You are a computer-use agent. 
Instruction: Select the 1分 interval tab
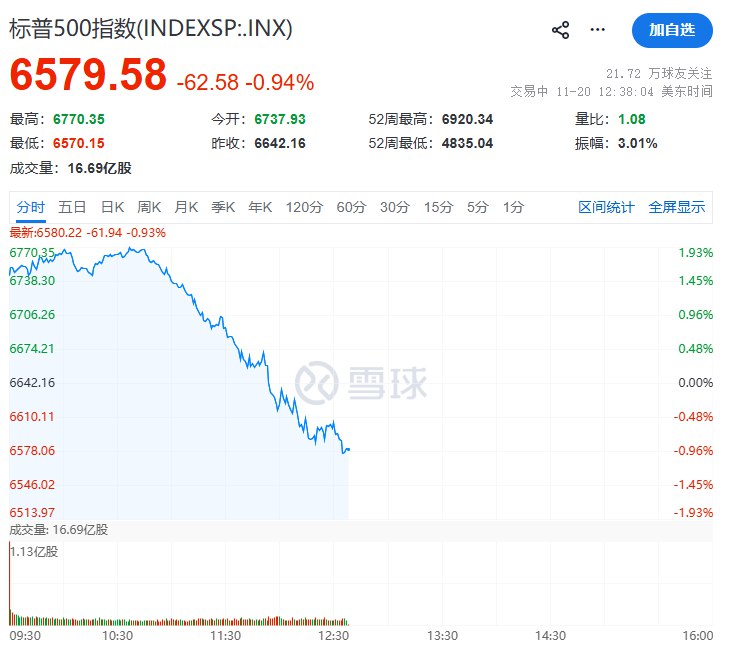coord(514,207)
